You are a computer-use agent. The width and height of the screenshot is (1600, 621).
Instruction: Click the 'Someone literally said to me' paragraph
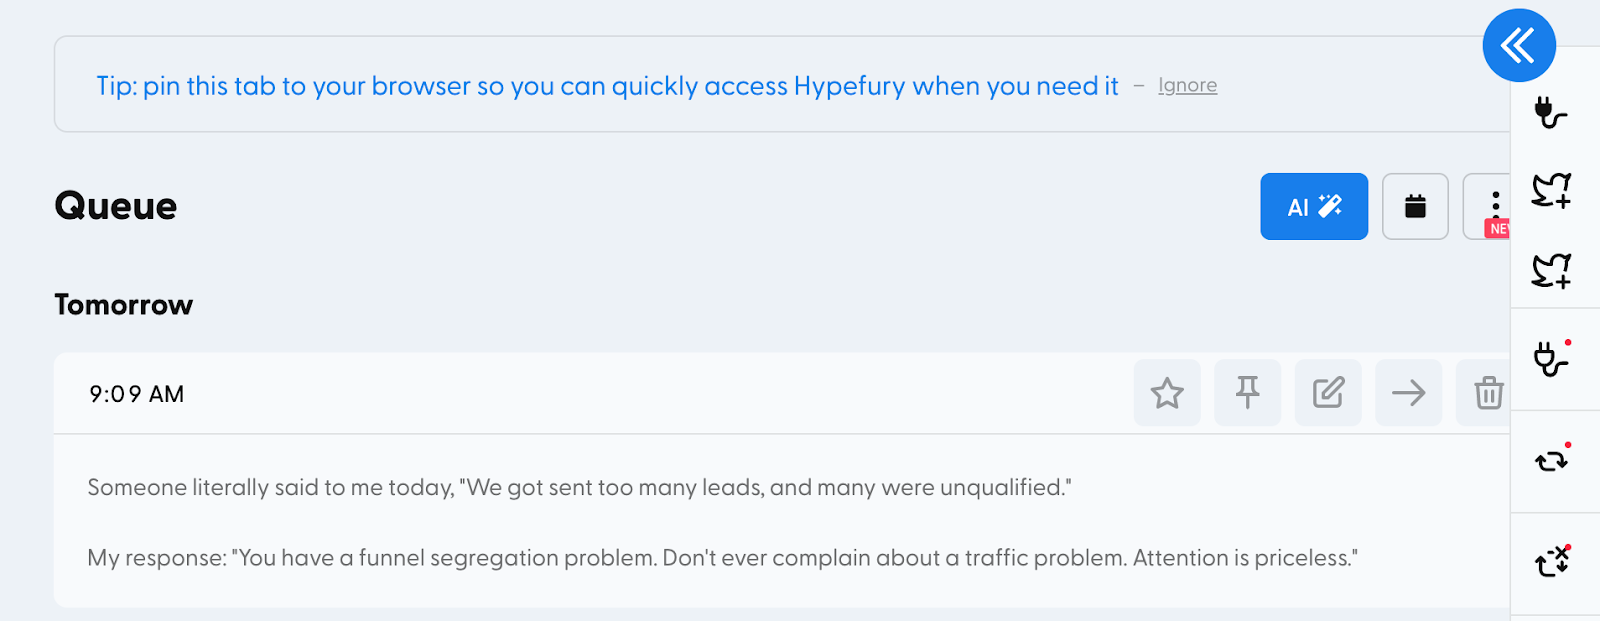coord(579,487)
